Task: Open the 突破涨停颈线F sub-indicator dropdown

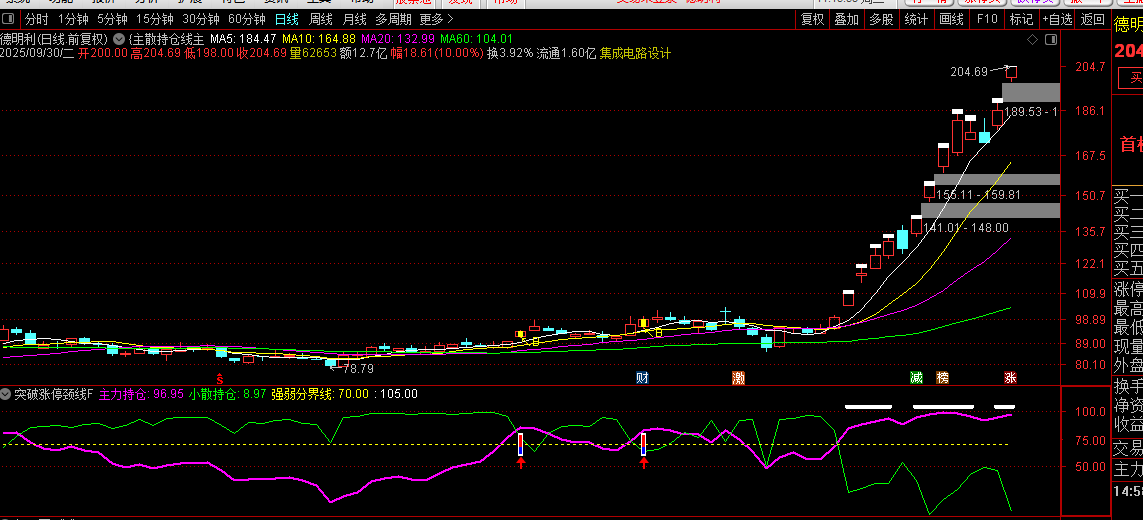Action: (6, 394)
